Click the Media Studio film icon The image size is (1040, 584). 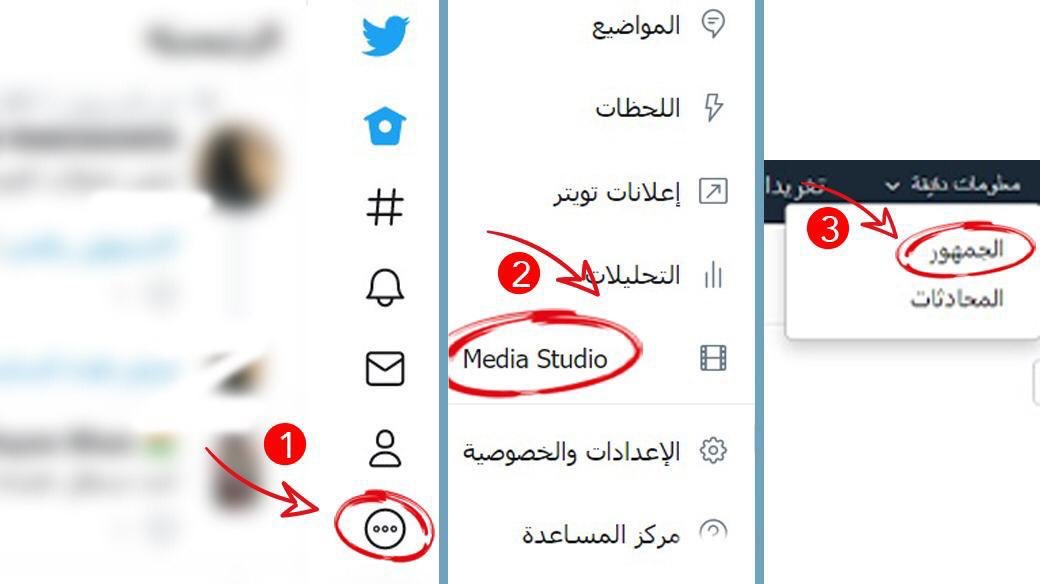click(713, 358)
